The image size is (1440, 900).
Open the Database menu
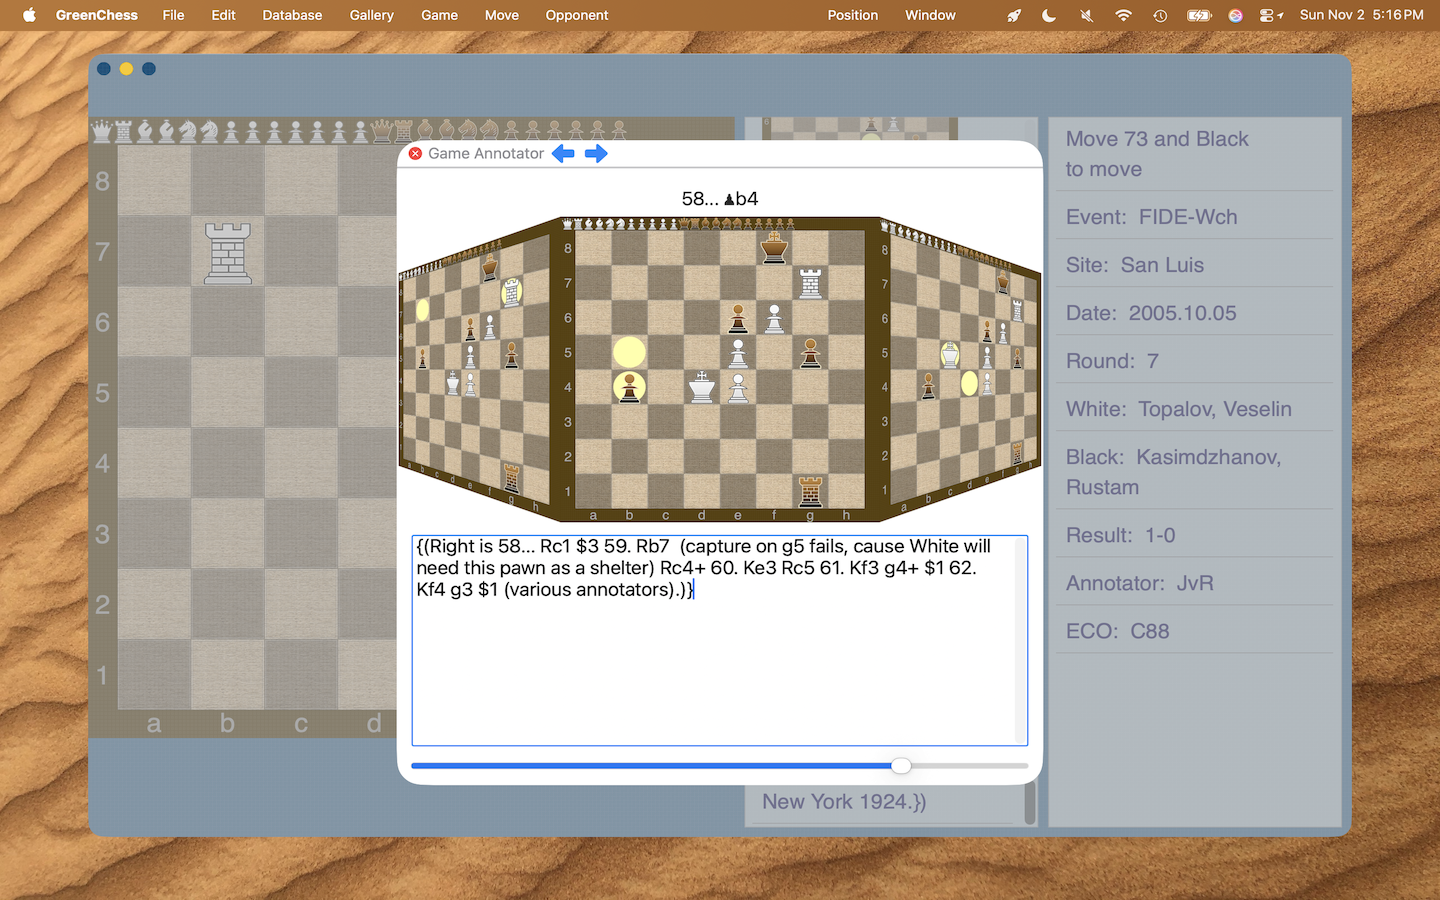coord(292,15)
